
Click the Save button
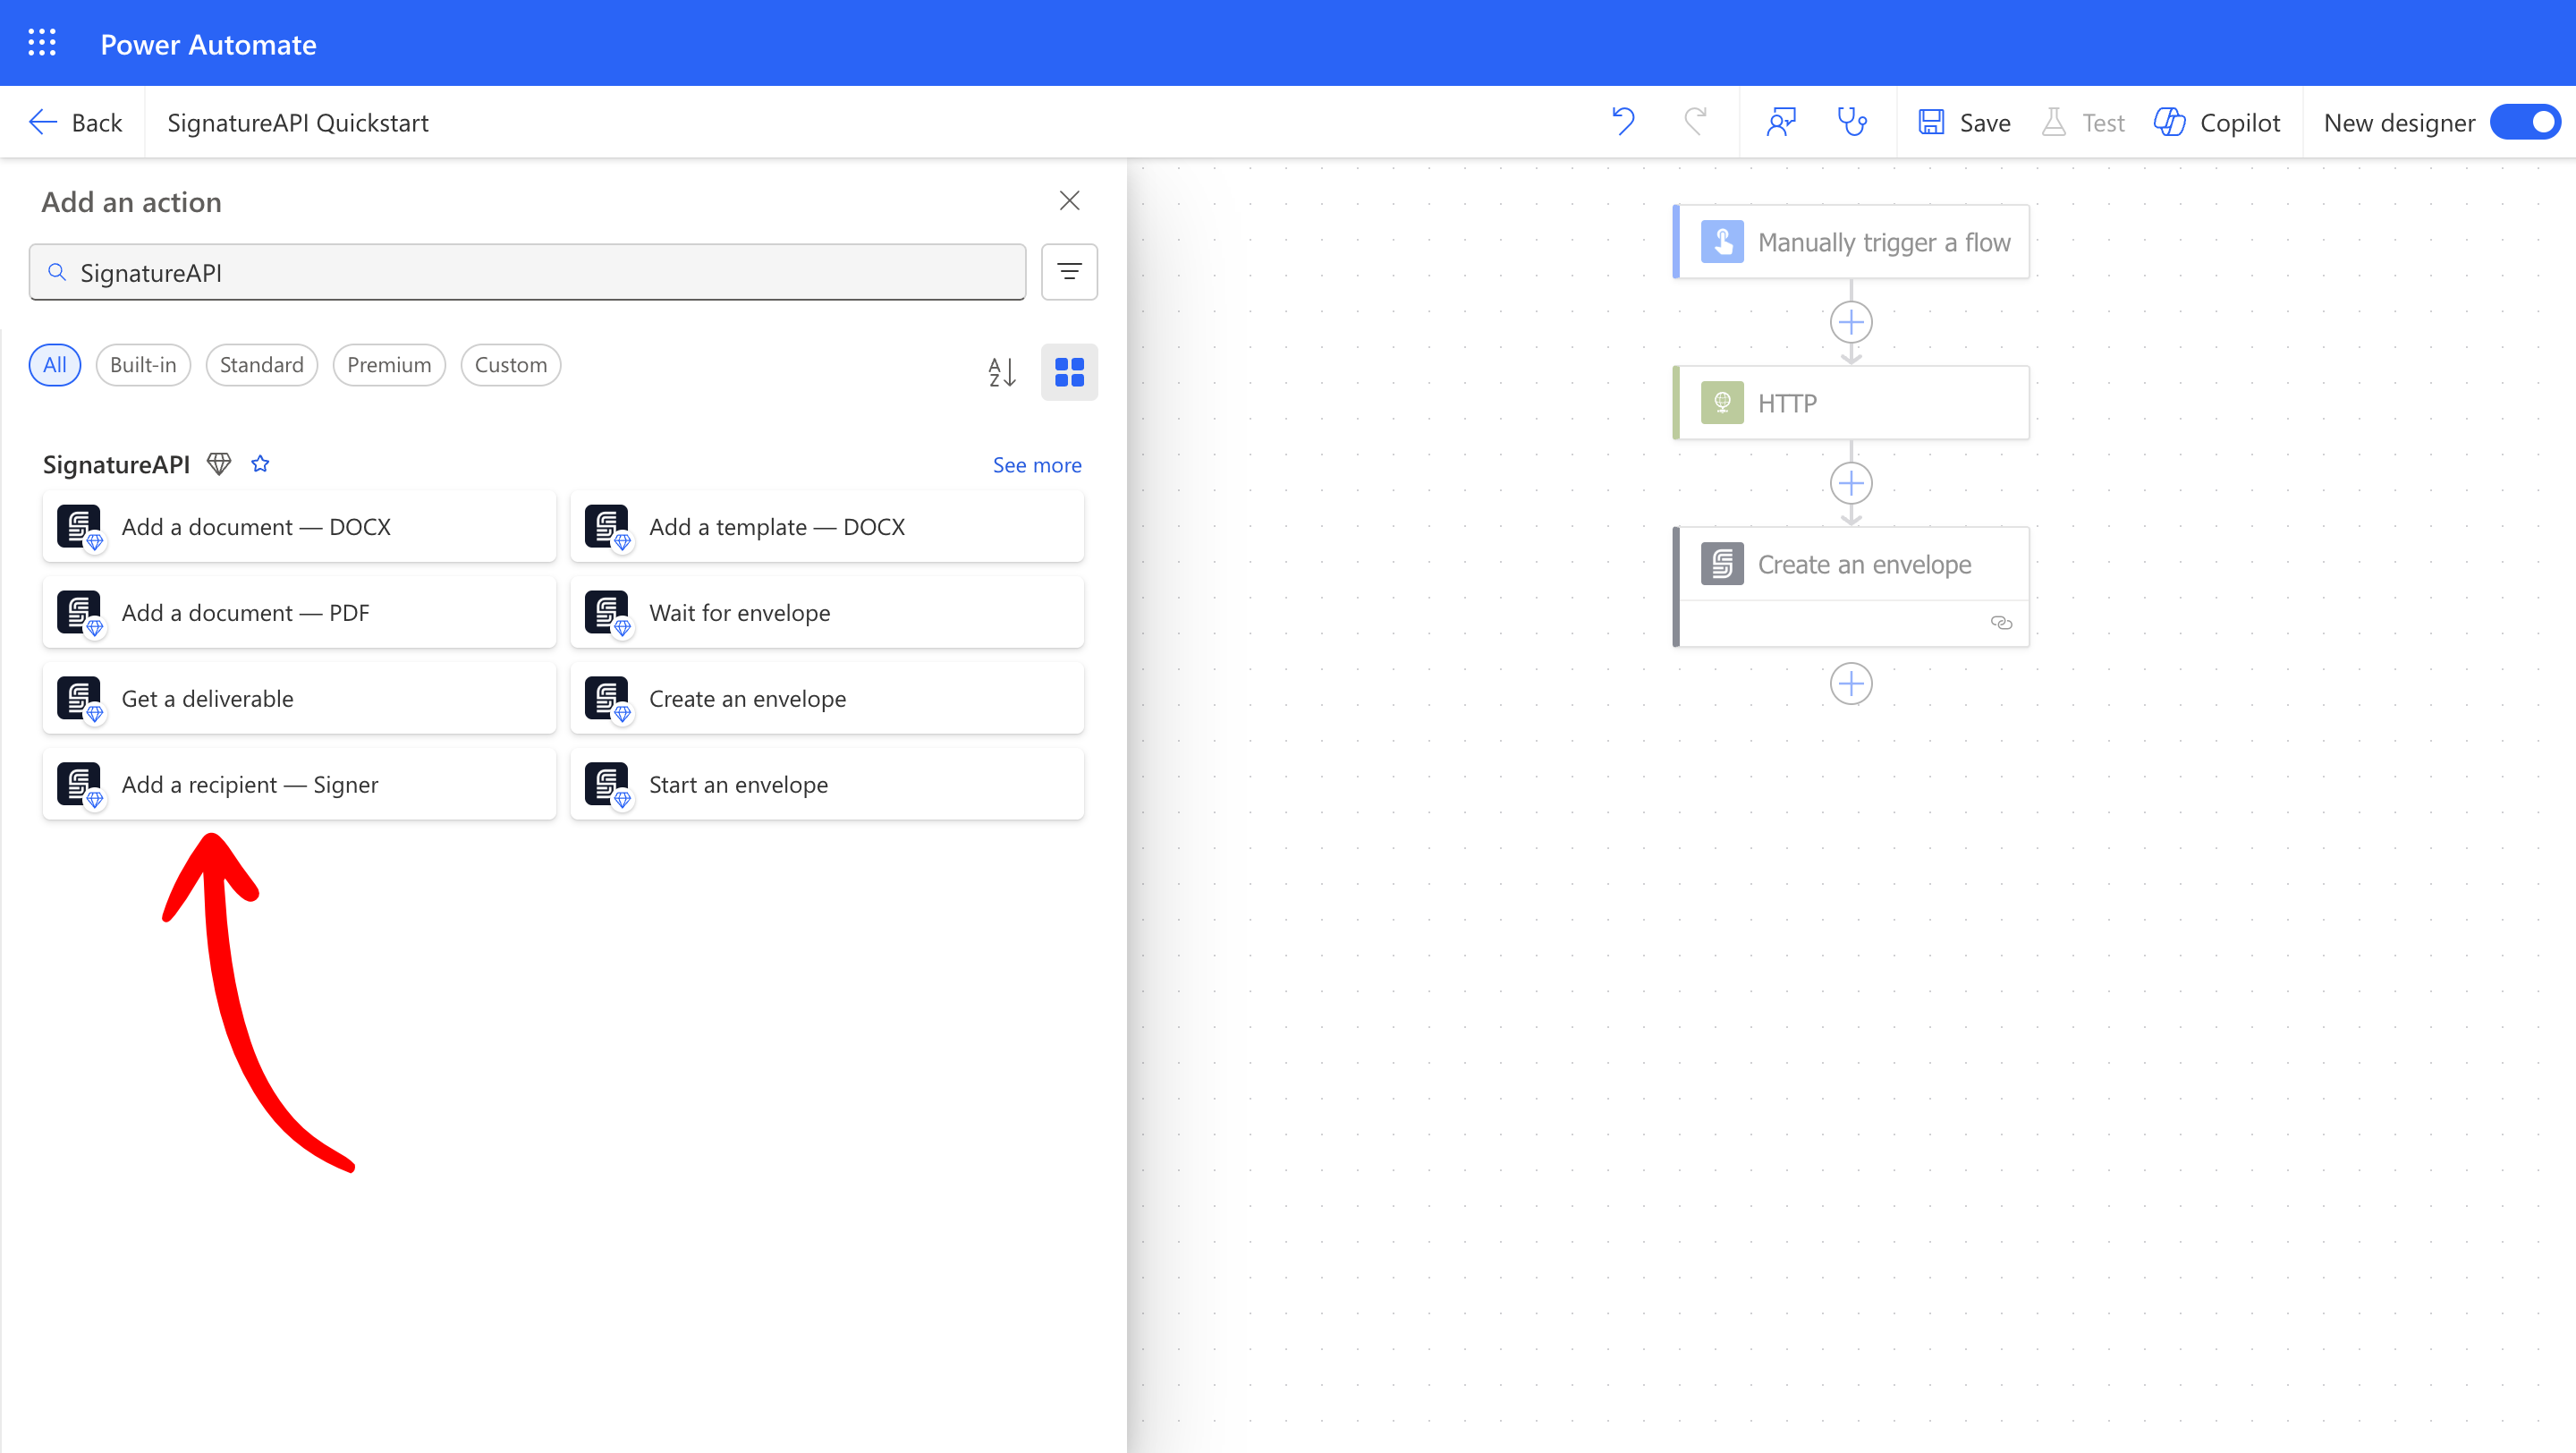coord(1964,122)
